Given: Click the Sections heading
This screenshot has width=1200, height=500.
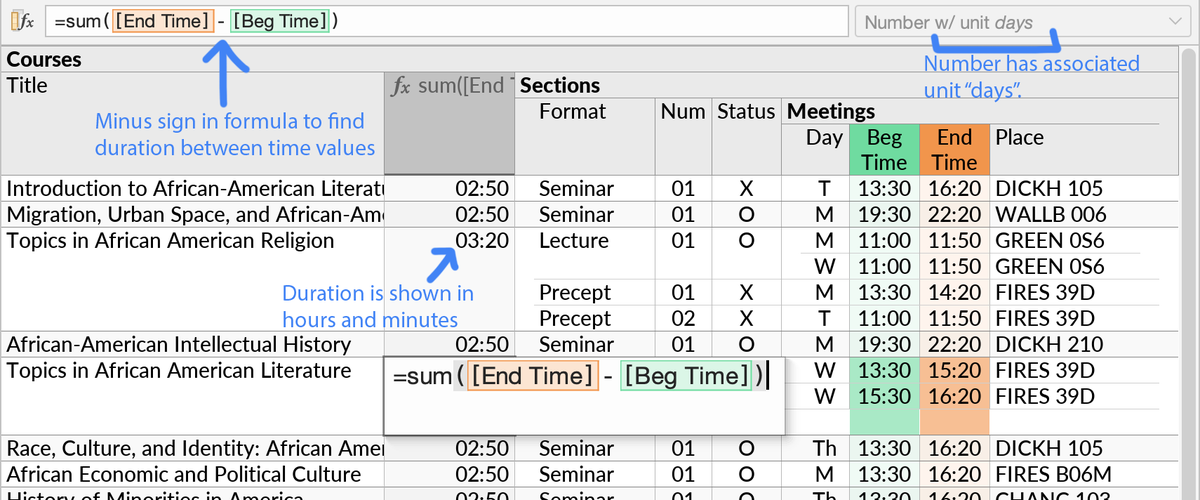Looking at the screenshot, I should point(560,86).
